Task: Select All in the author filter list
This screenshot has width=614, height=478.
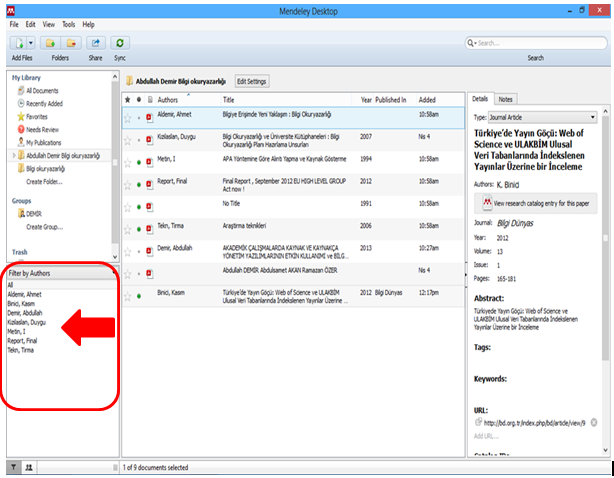Action: tap(11, 285)
